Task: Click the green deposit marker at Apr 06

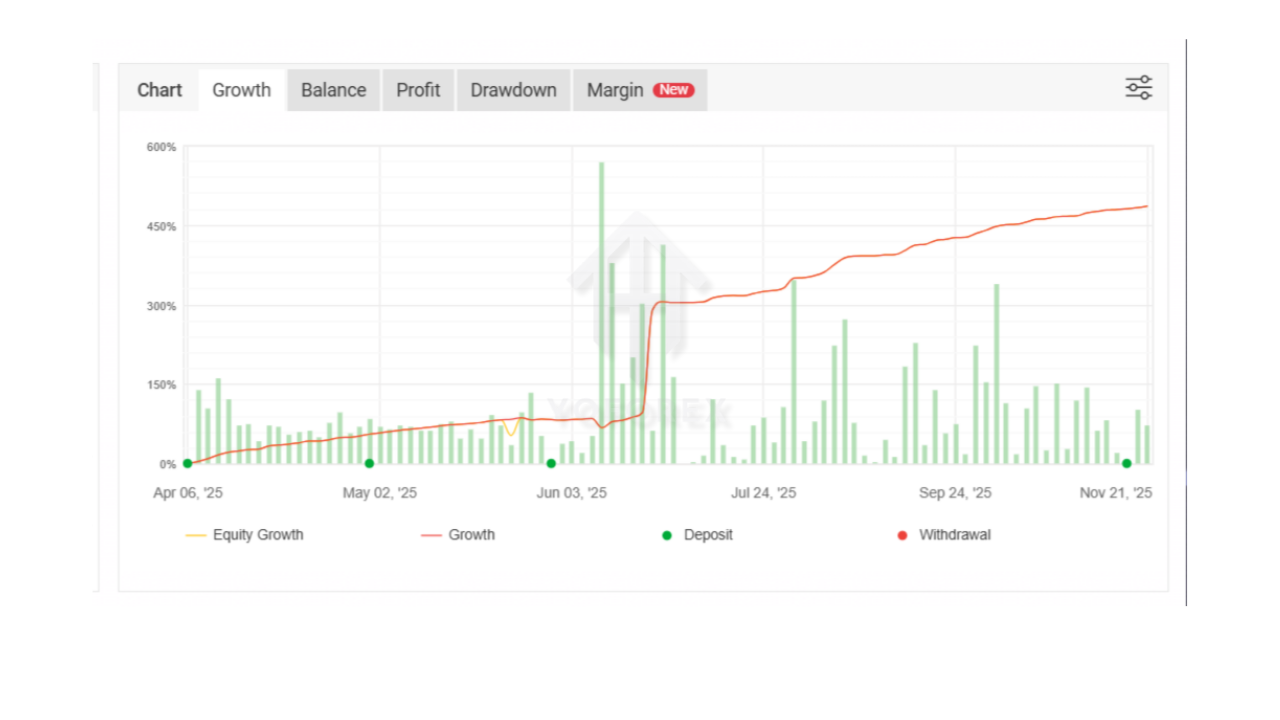Action: 187,464
